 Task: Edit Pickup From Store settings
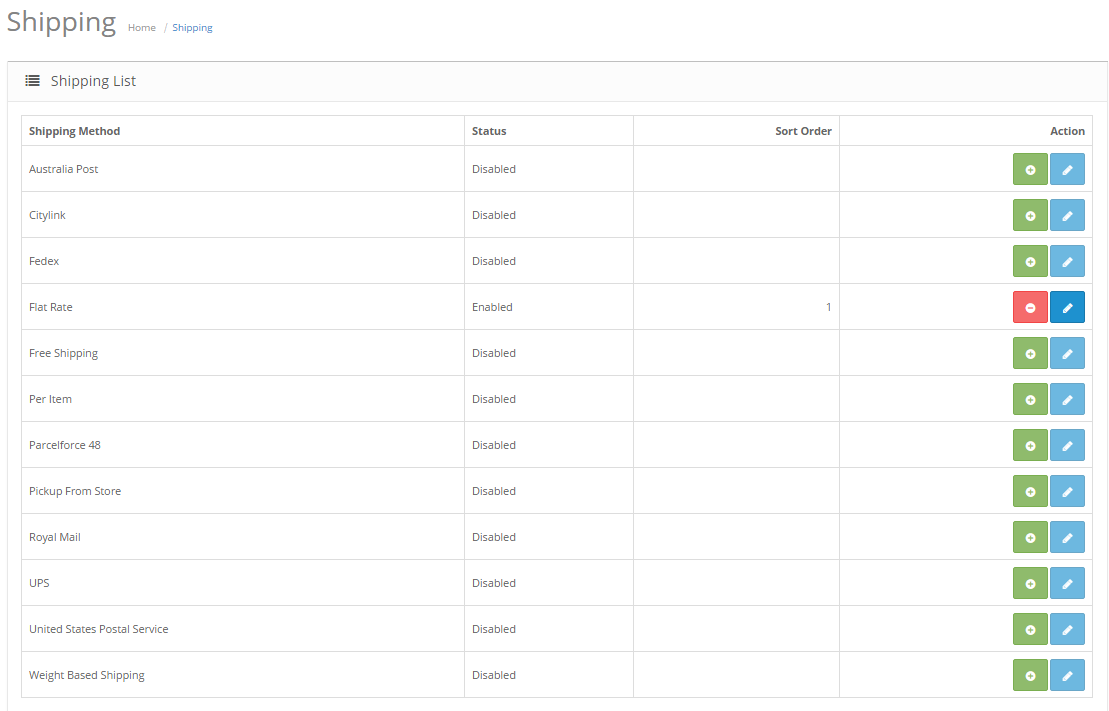[1067, 492]
